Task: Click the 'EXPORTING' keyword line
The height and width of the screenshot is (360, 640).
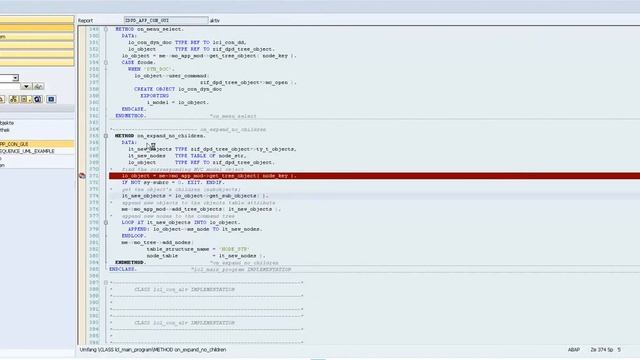Action: tap(155, 96)
